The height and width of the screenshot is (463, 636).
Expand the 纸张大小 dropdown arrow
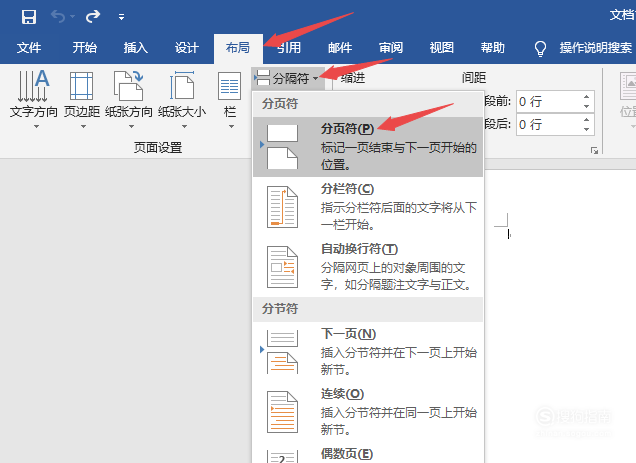coord(185,127)
